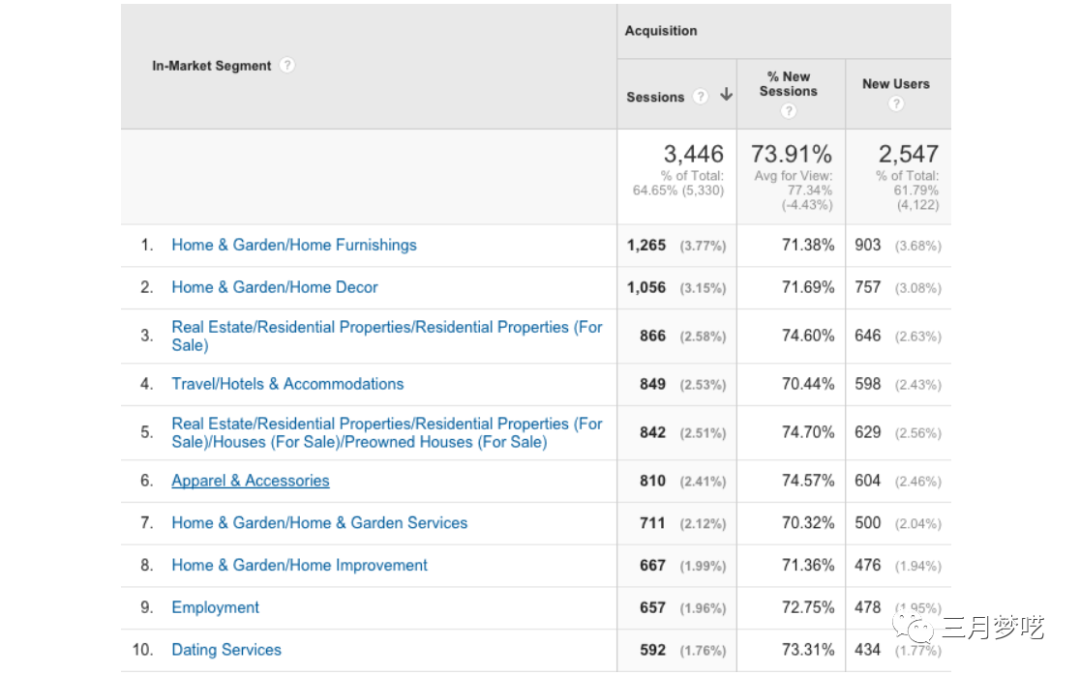Open the Employment segment link
1080x675 pixels.
click(x=215, y=608)
